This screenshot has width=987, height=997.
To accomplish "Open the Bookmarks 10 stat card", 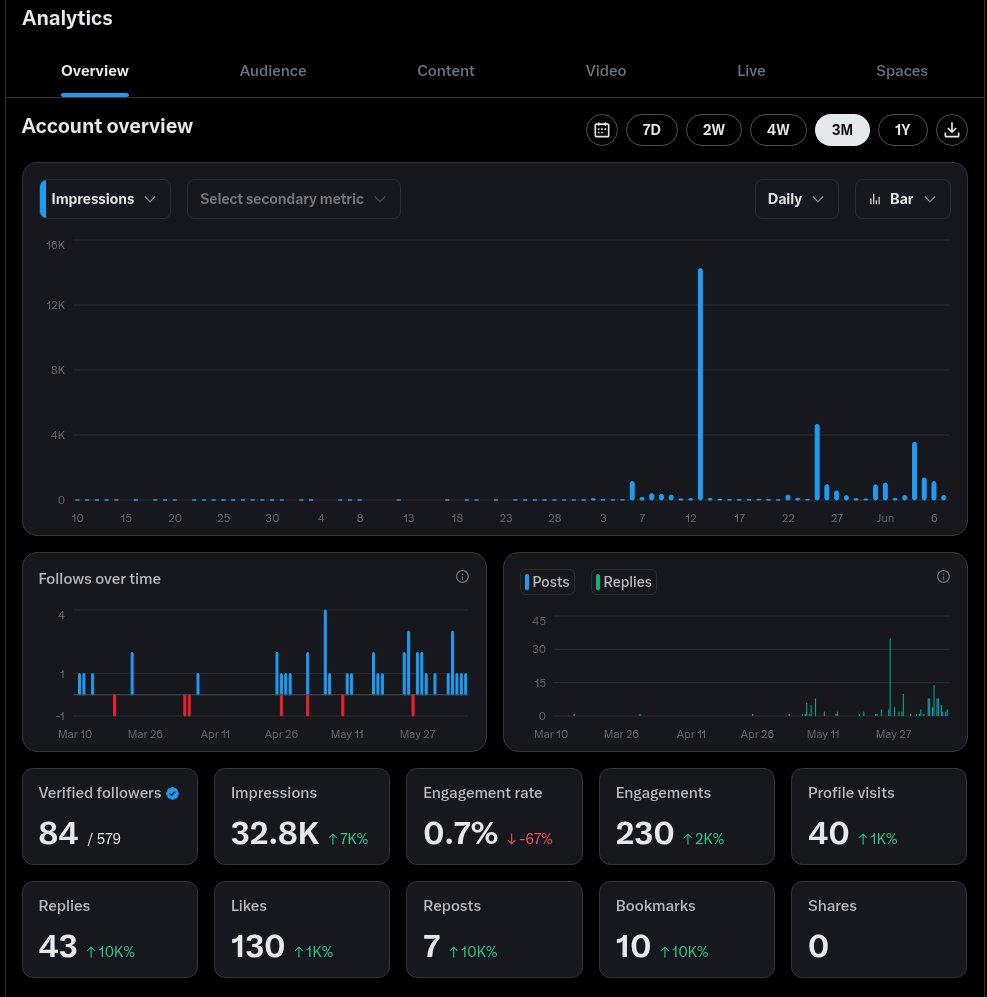I will 687,930.
